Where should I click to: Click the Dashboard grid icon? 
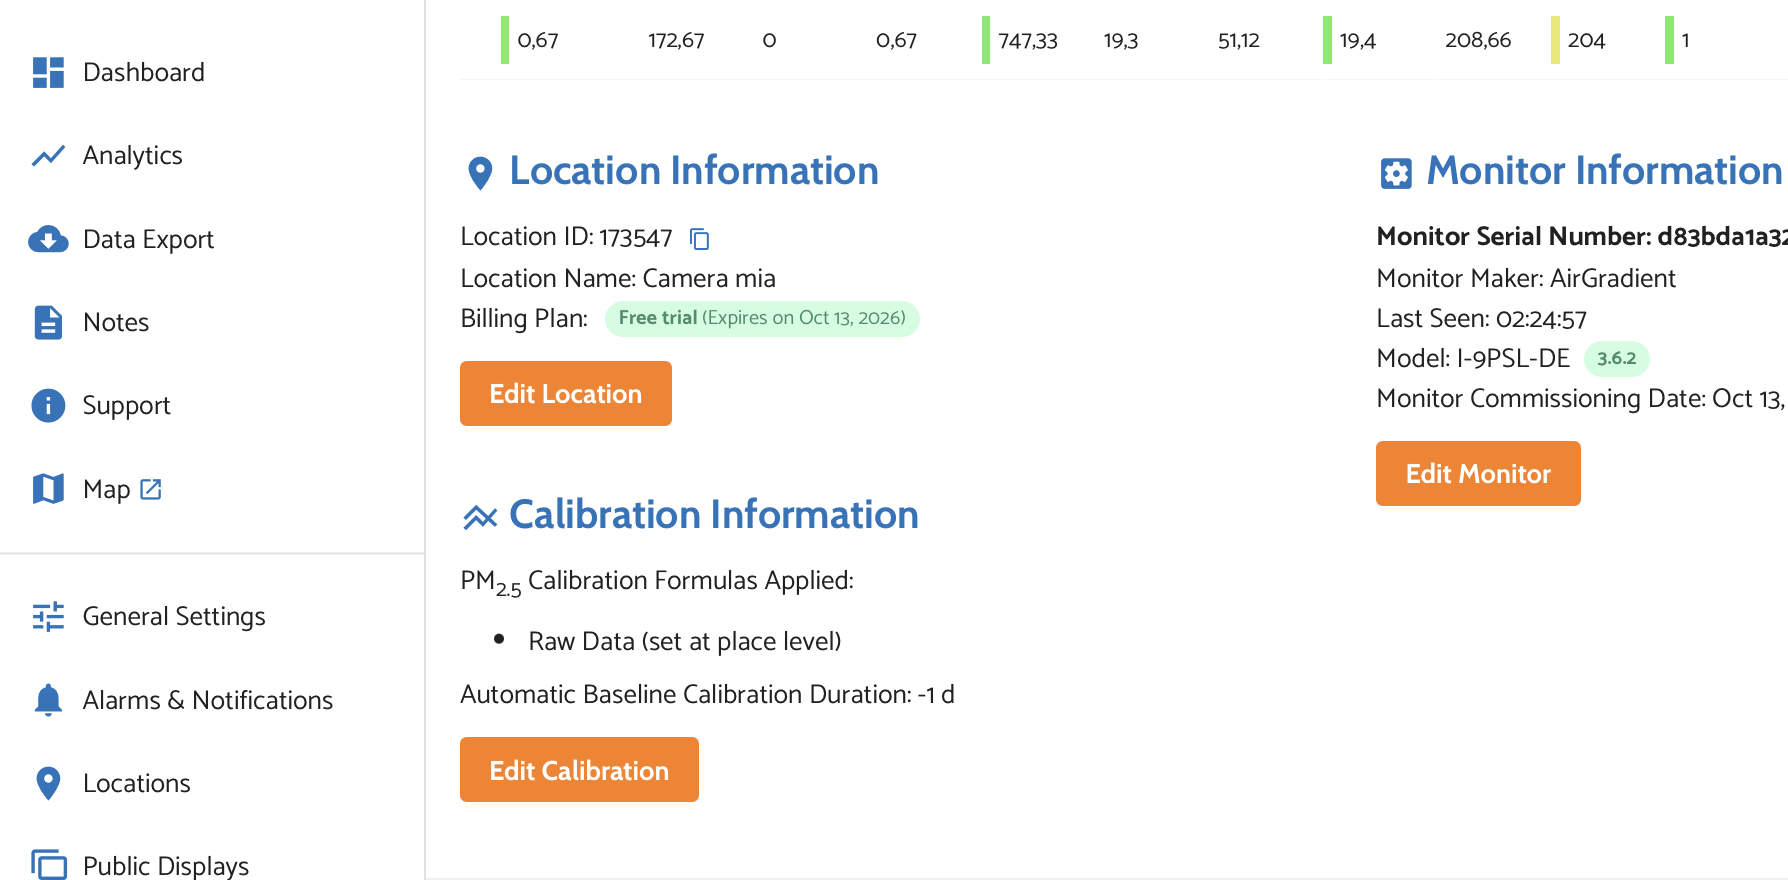[x=48, y=72]
